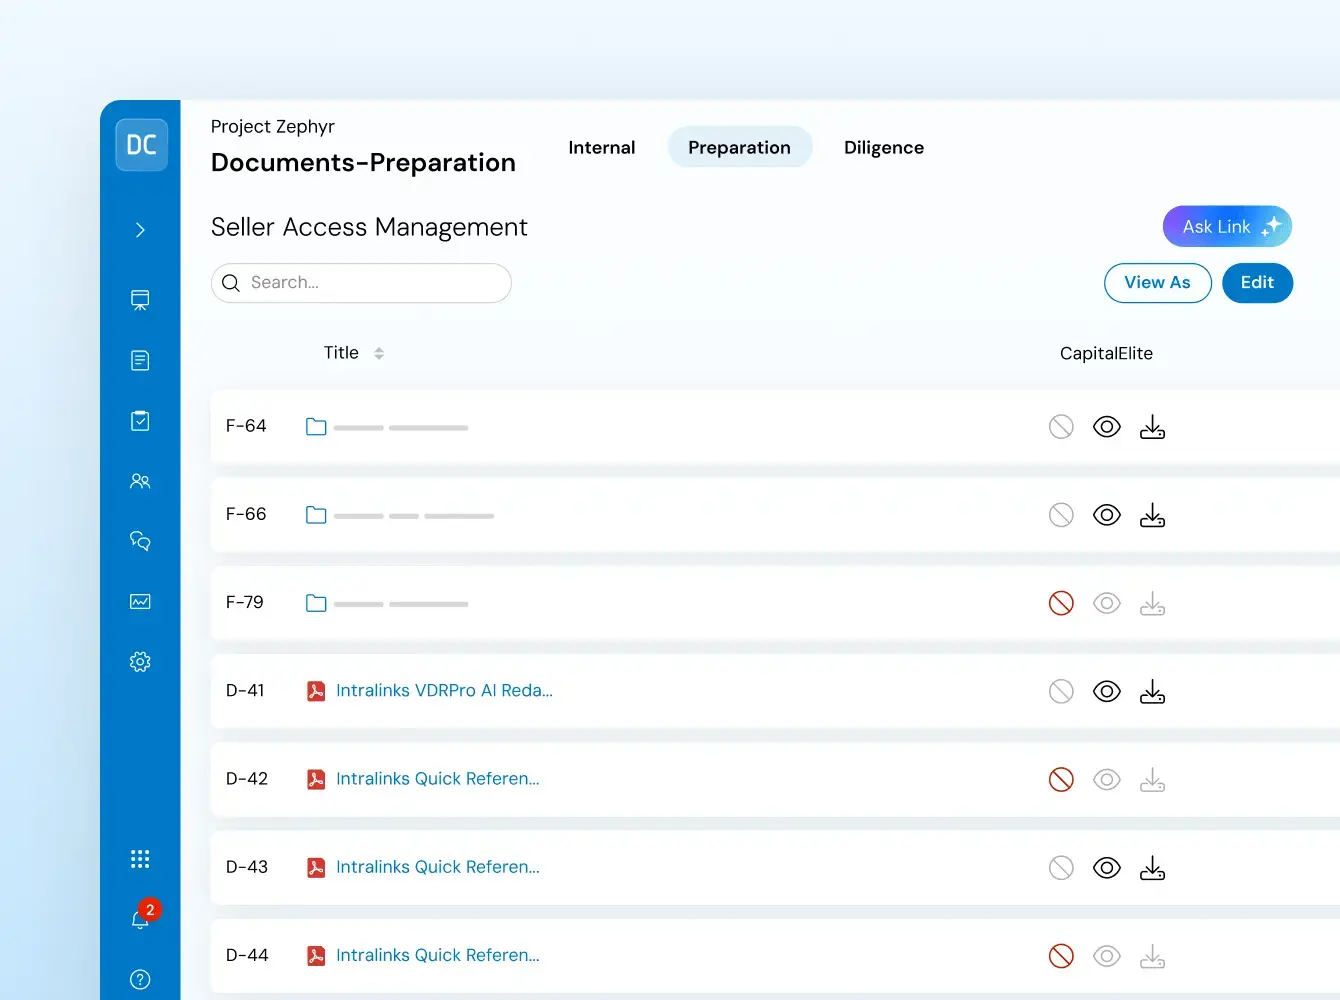Switch to the Diligence tab
1340x1000 pixels.
(x=883, y=148)
